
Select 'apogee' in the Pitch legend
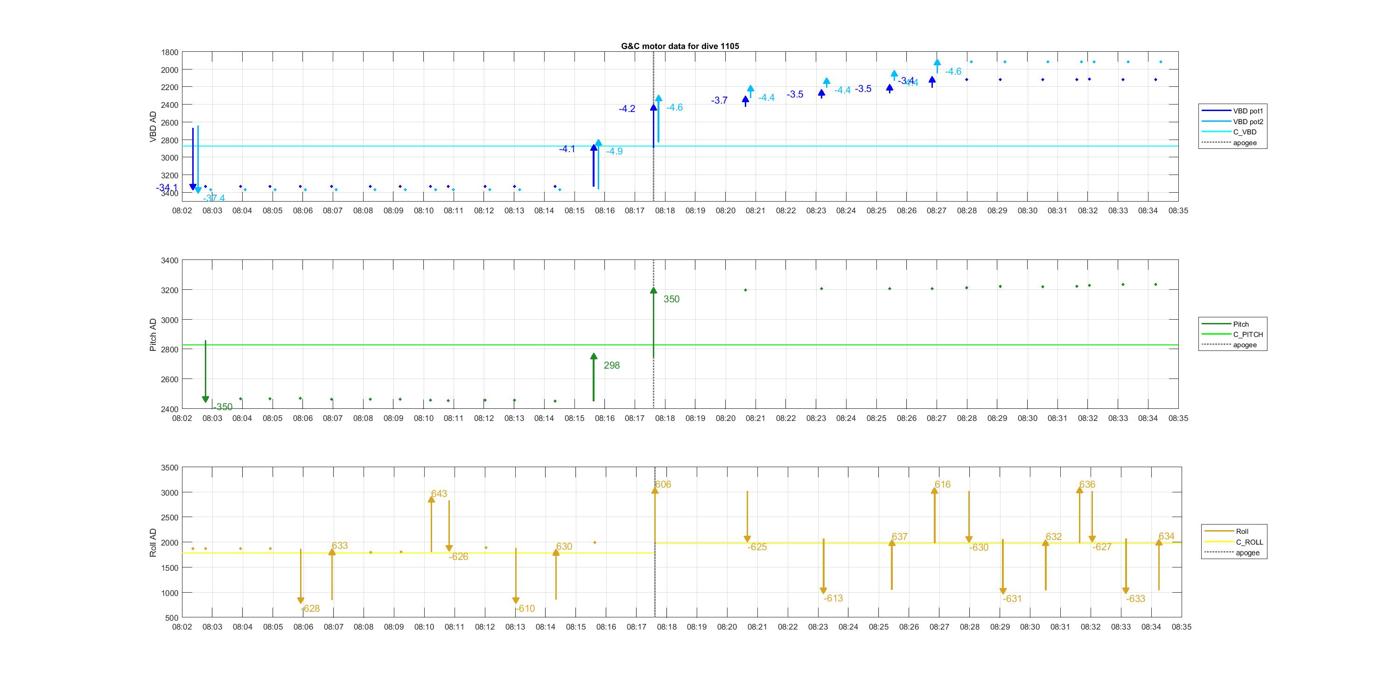[x=1231, y=345]
